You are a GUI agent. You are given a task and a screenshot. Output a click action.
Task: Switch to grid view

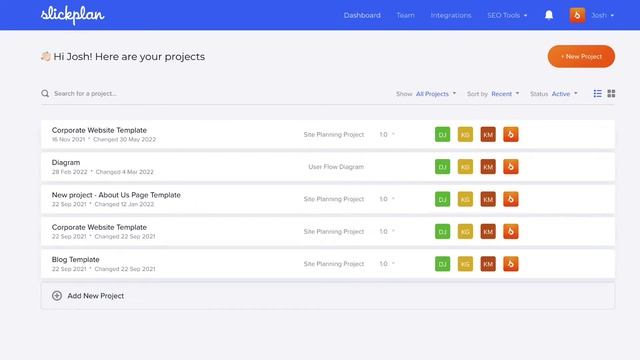click(x=611, y=93)
